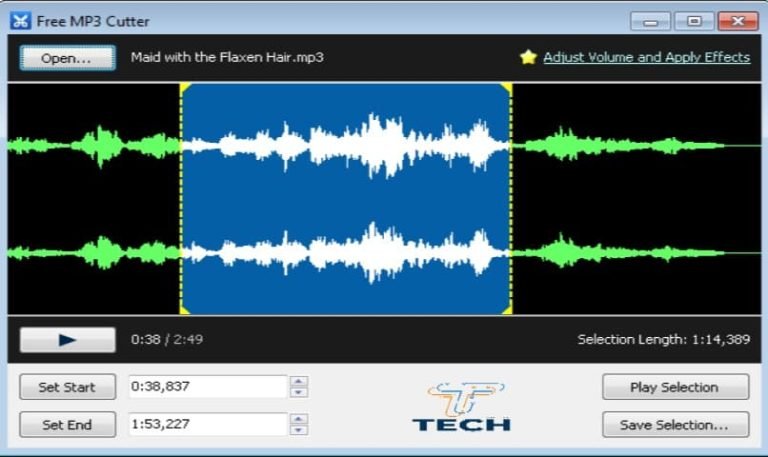Increase start time with up spinner arrow

(x=299, y=381)
